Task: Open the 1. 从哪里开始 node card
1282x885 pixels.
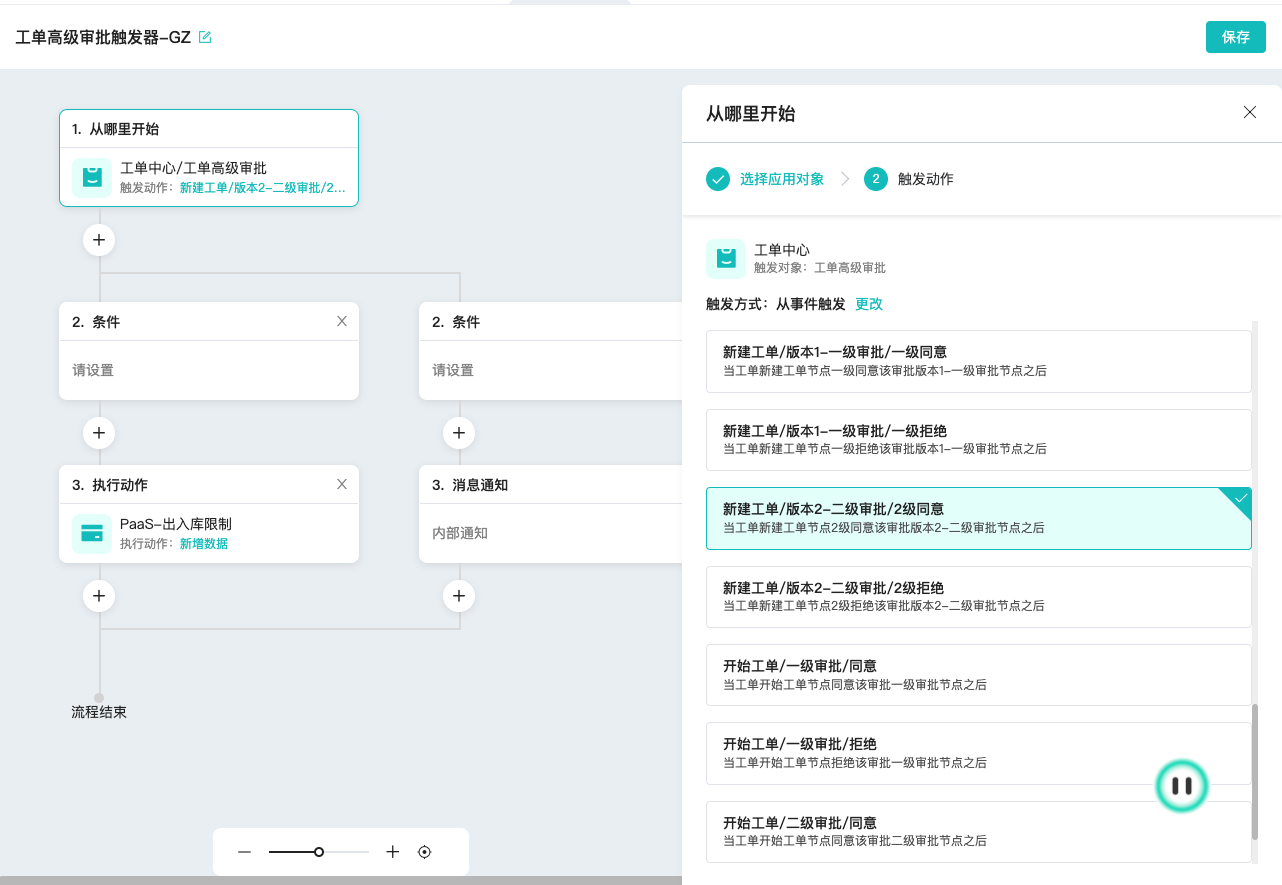Action: [x=209, y=158]
